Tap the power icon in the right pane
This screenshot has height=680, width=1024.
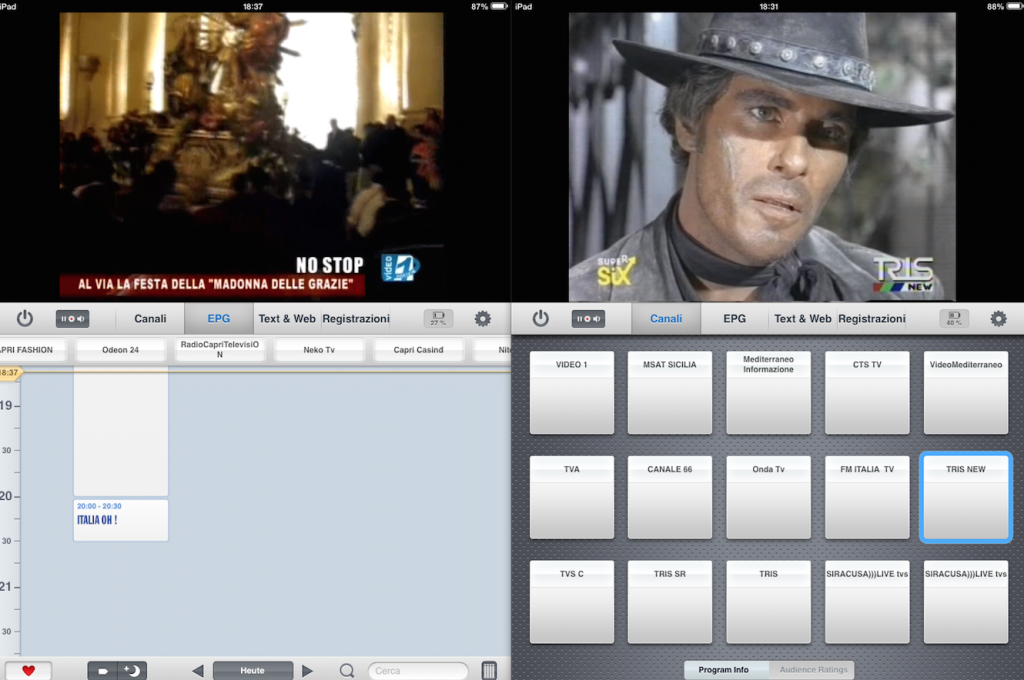coord(541,319)
